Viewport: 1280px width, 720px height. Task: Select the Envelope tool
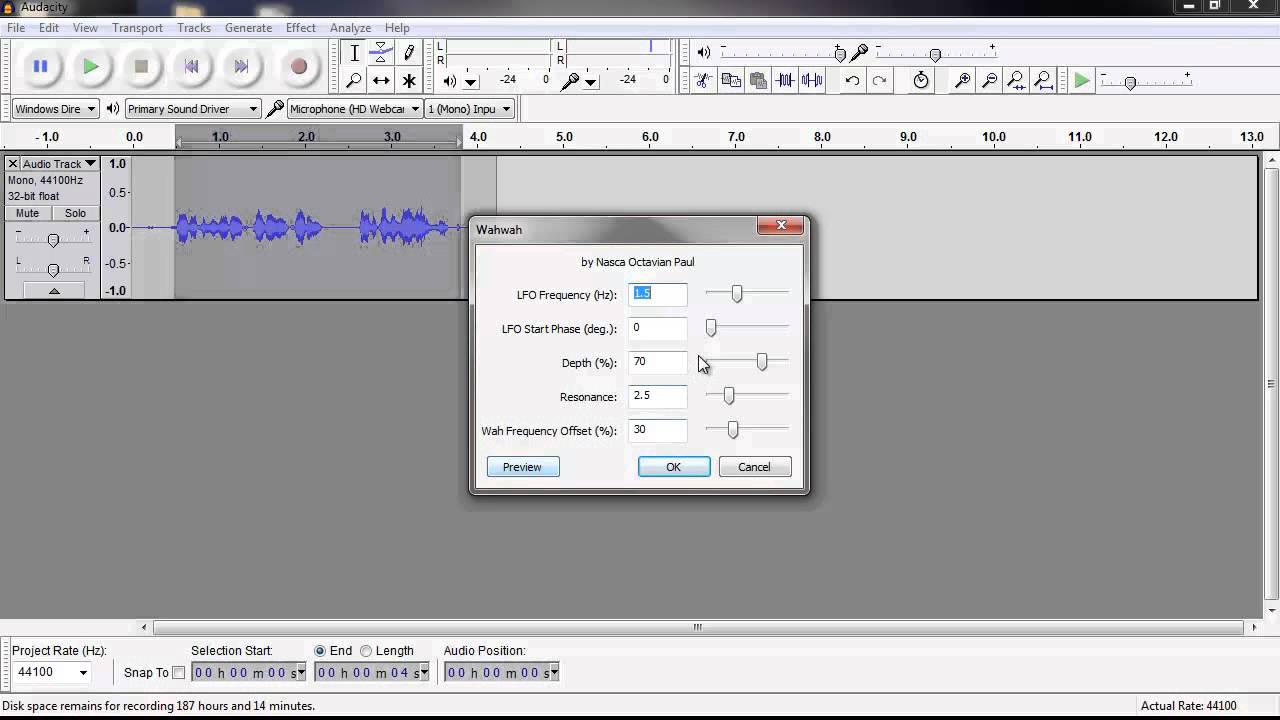point(381,53)
